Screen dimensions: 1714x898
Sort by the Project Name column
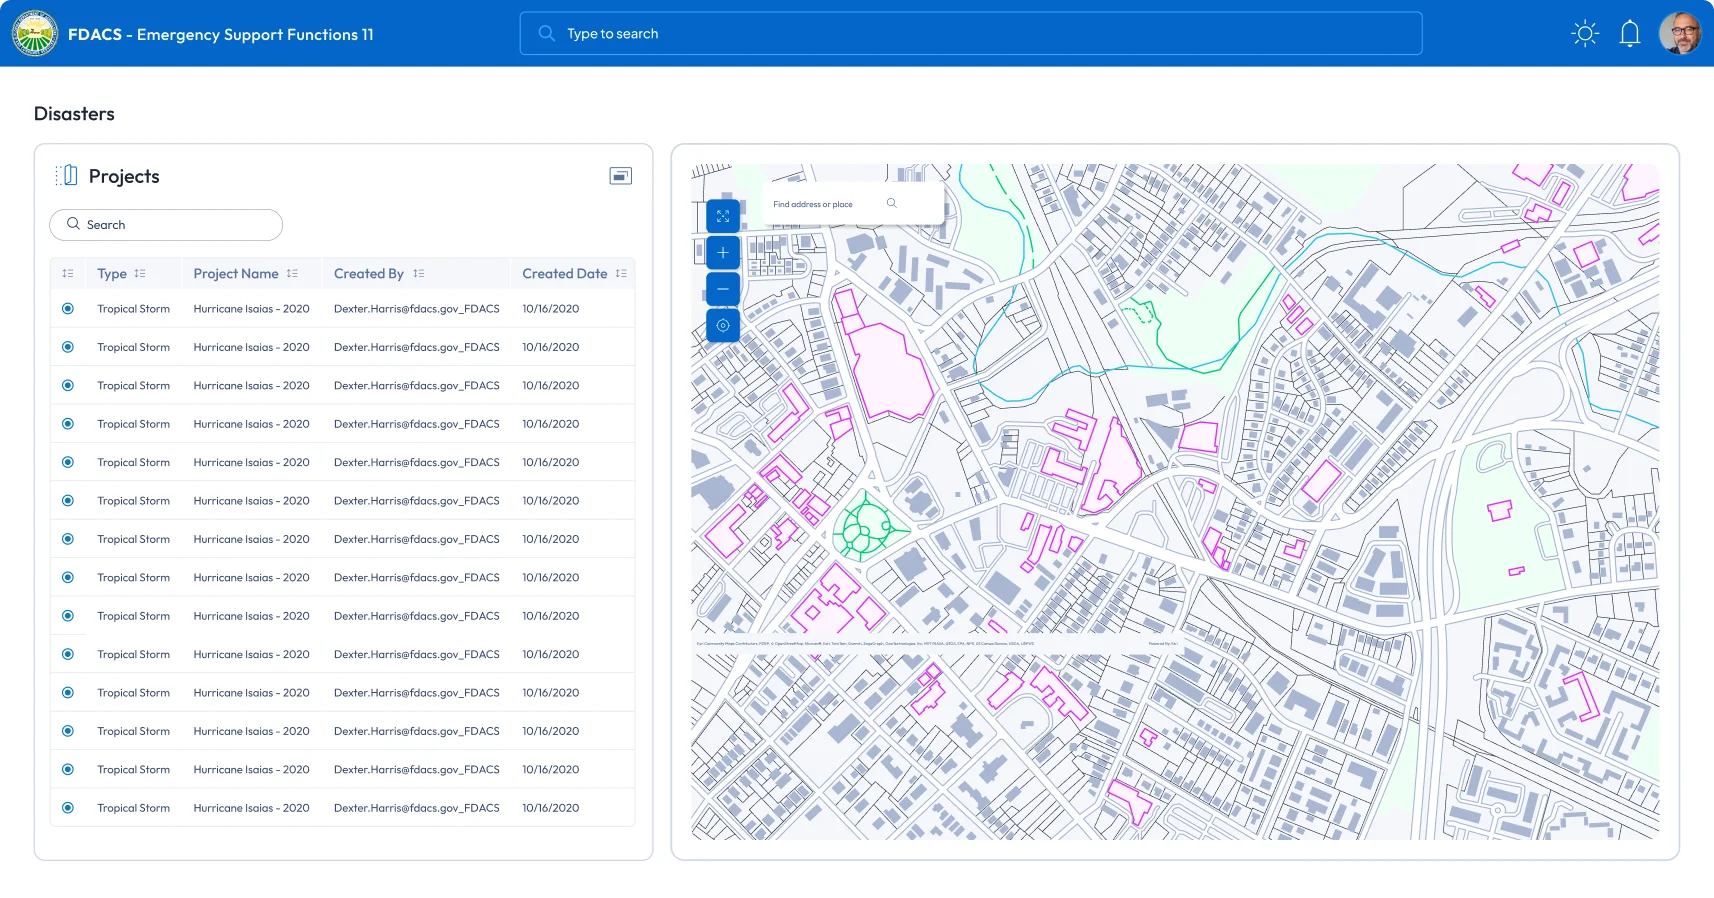[292, 274]
